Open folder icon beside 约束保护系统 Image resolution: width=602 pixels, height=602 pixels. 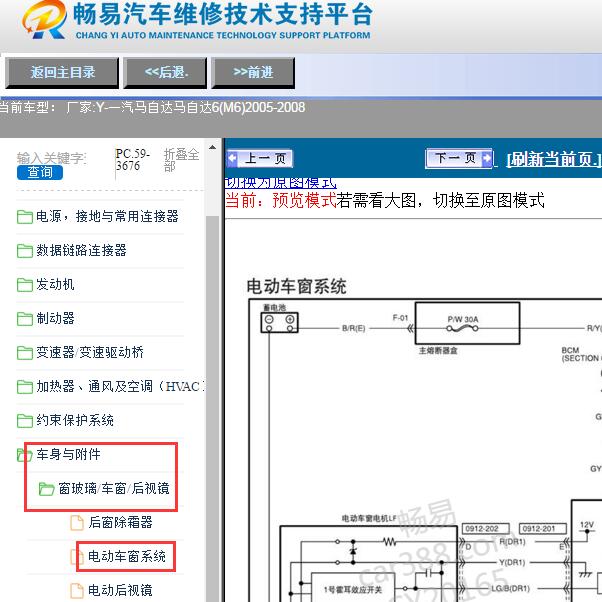pyautogui.click(x=25, y=420)
